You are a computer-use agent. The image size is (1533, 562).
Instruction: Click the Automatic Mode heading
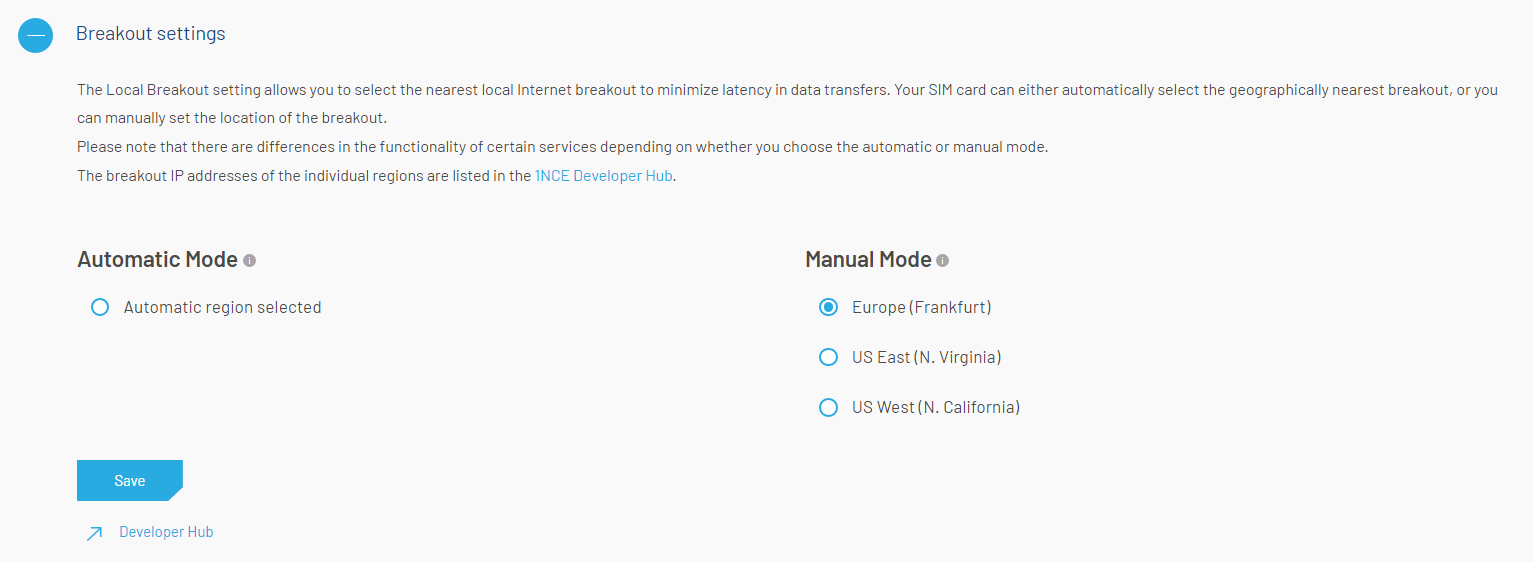(x=157, y=260)
